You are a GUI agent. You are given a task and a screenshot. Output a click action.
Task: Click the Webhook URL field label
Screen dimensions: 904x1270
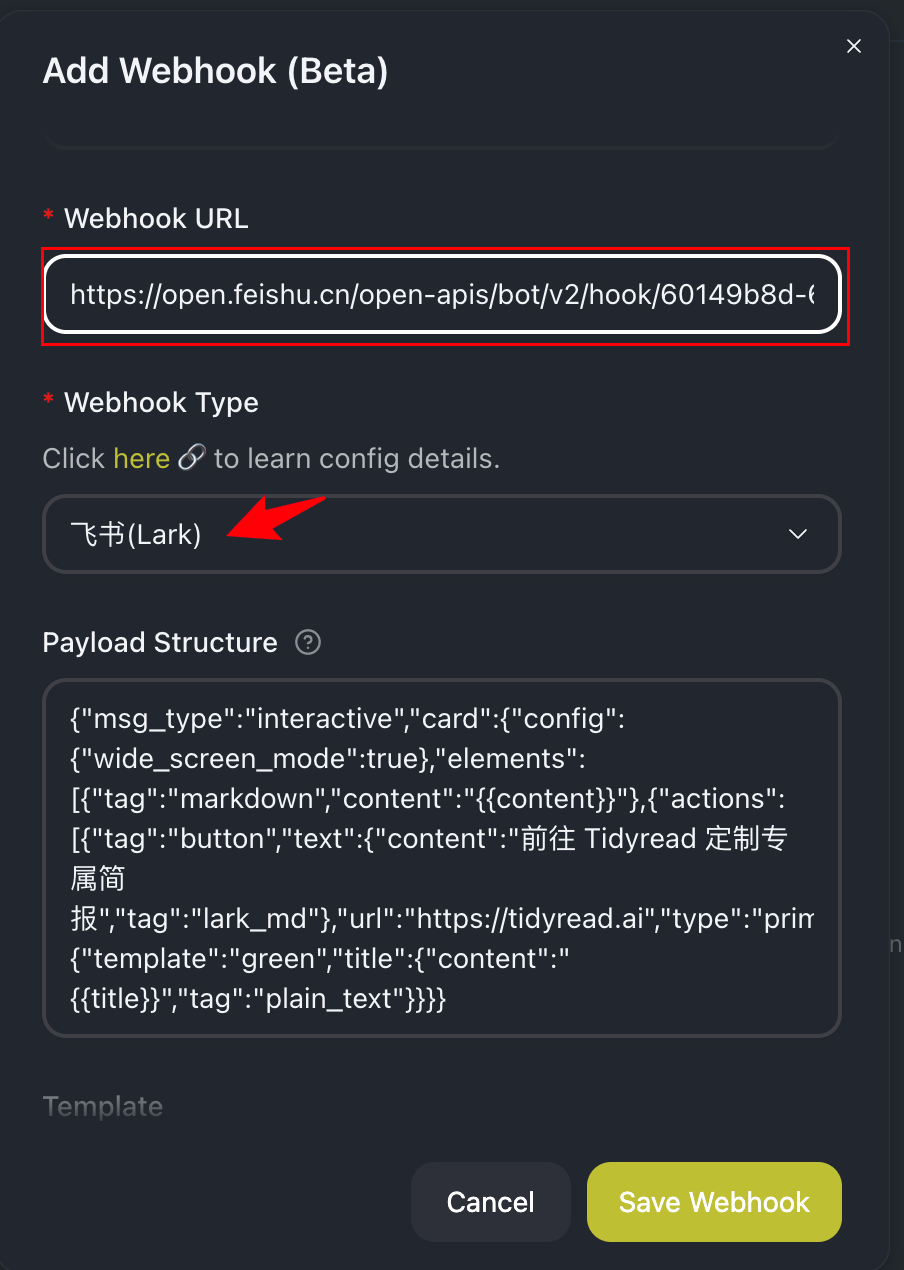(x=156, y=218)
